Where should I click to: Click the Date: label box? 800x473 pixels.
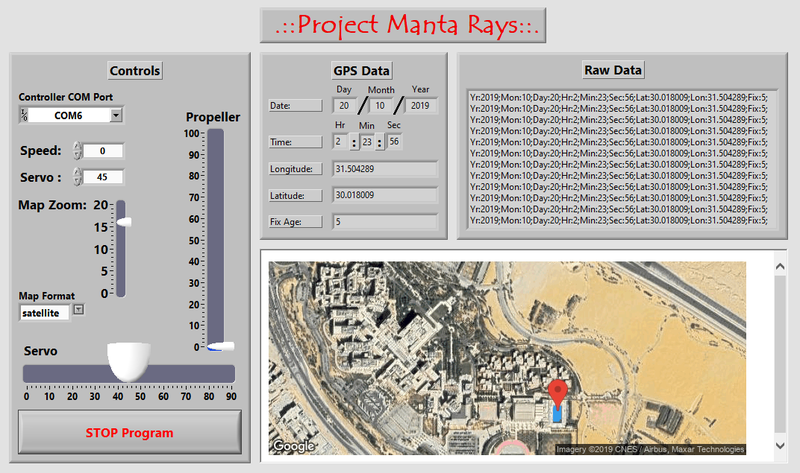point(295,106)
